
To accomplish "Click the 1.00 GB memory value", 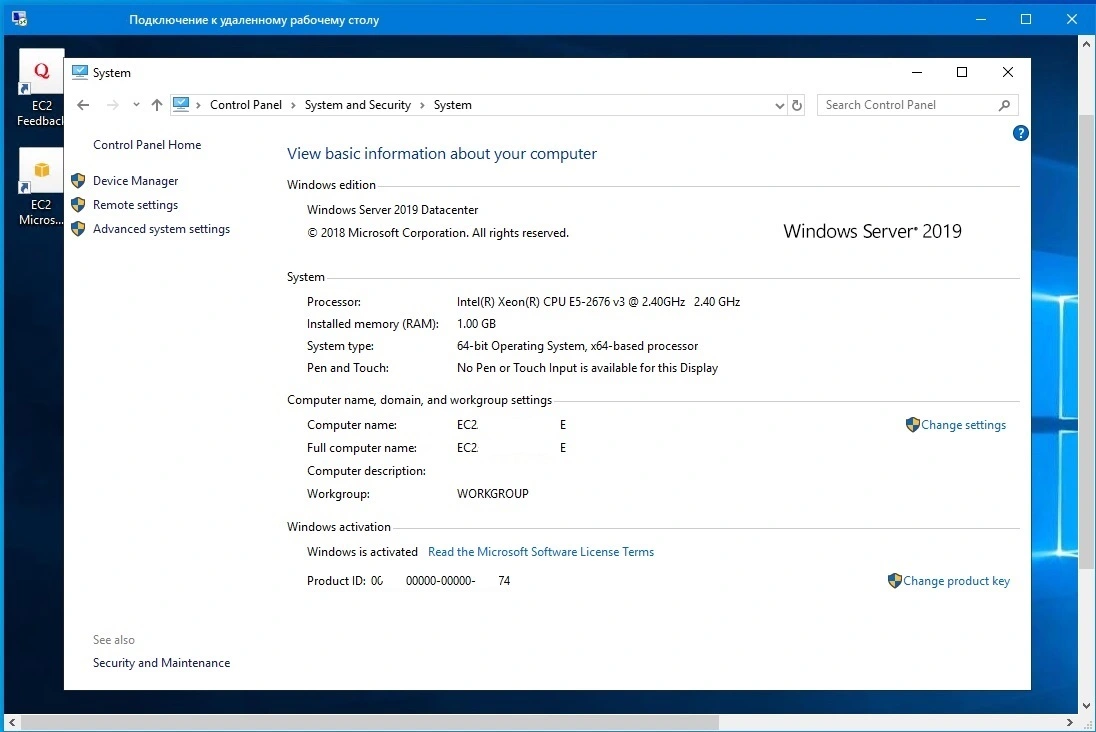I will click(476, 324).
